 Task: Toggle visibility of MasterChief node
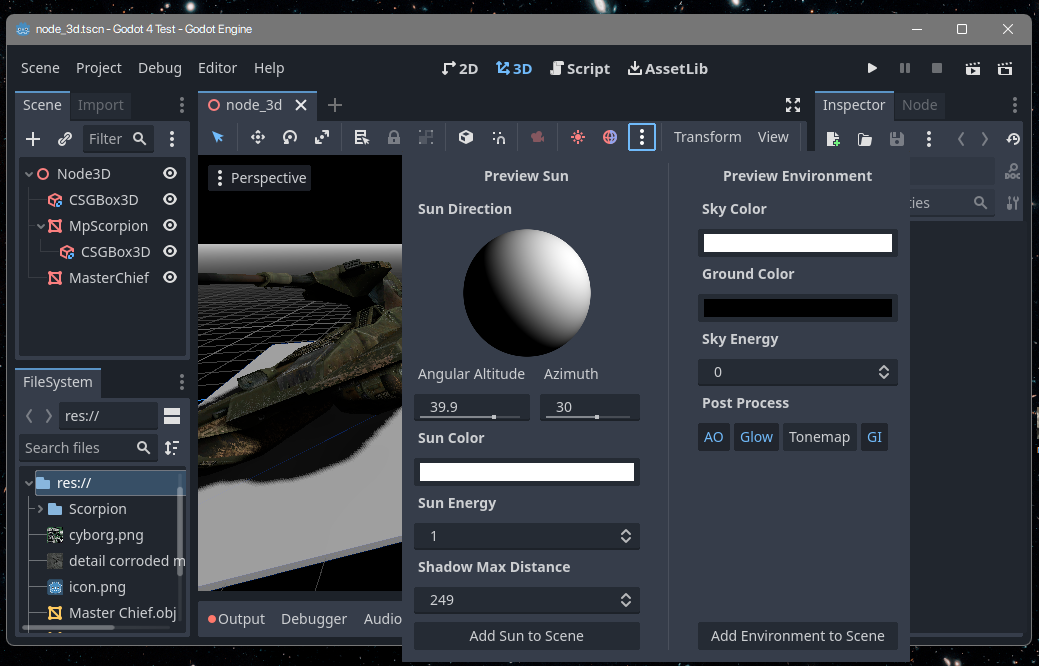(x=170, y=278)
